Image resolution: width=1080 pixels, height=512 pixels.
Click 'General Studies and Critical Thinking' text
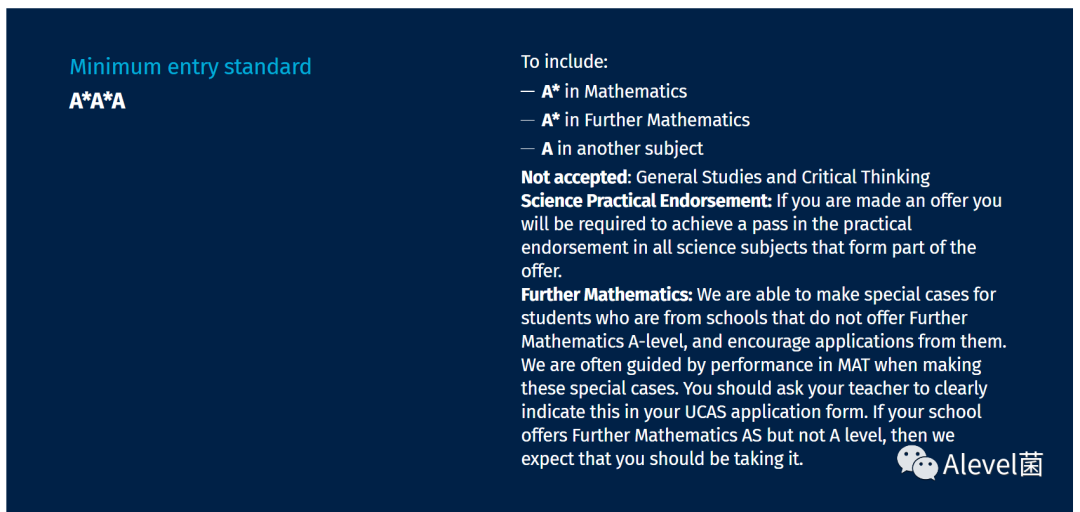tap(783, 177)
